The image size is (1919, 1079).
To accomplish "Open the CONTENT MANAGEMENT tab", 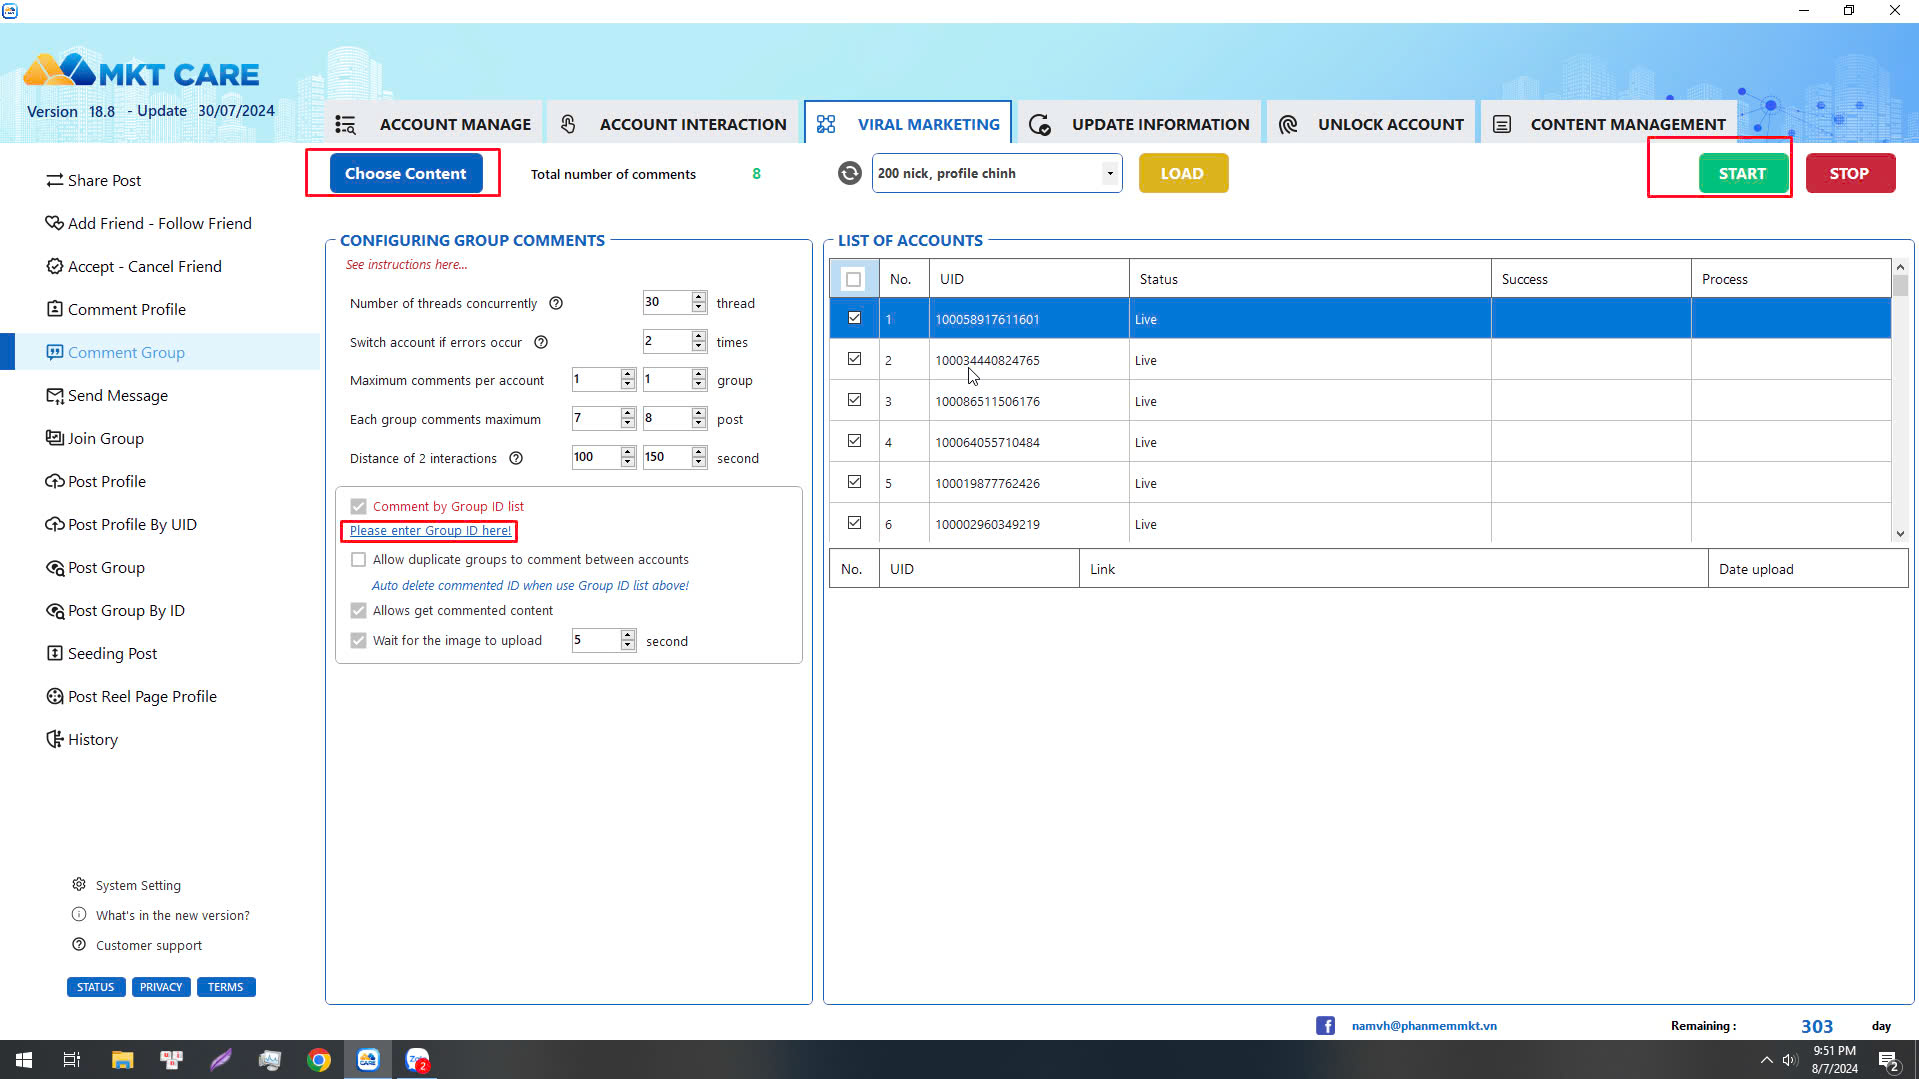I will 1609,124.
